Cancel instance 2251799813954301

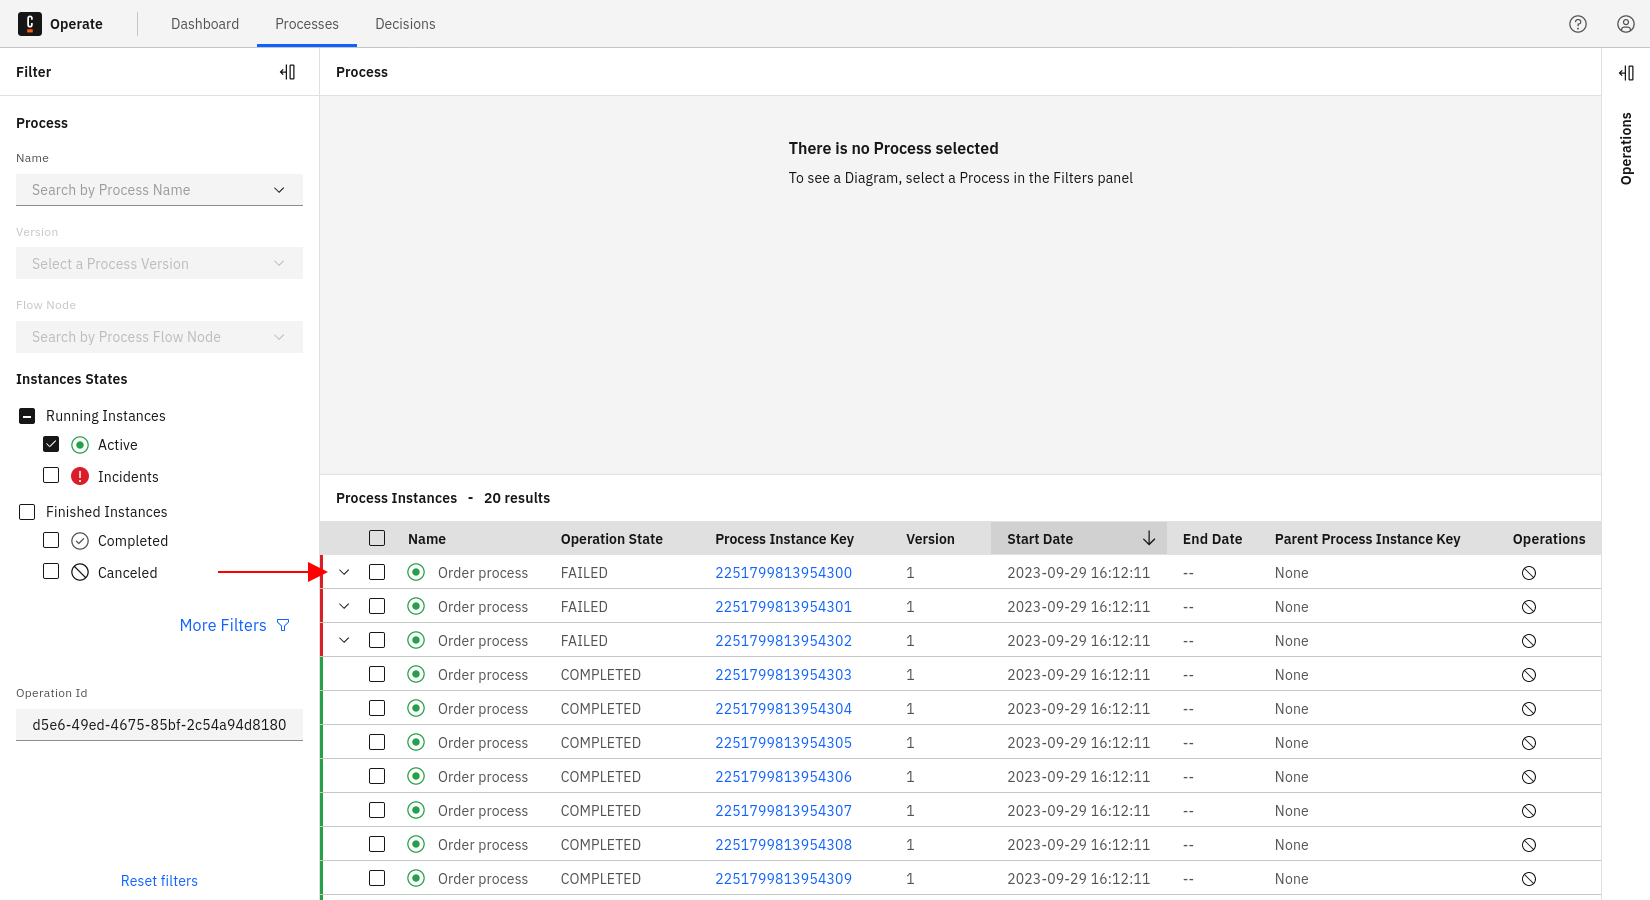pyautogui.click(x=1529, y=607)
